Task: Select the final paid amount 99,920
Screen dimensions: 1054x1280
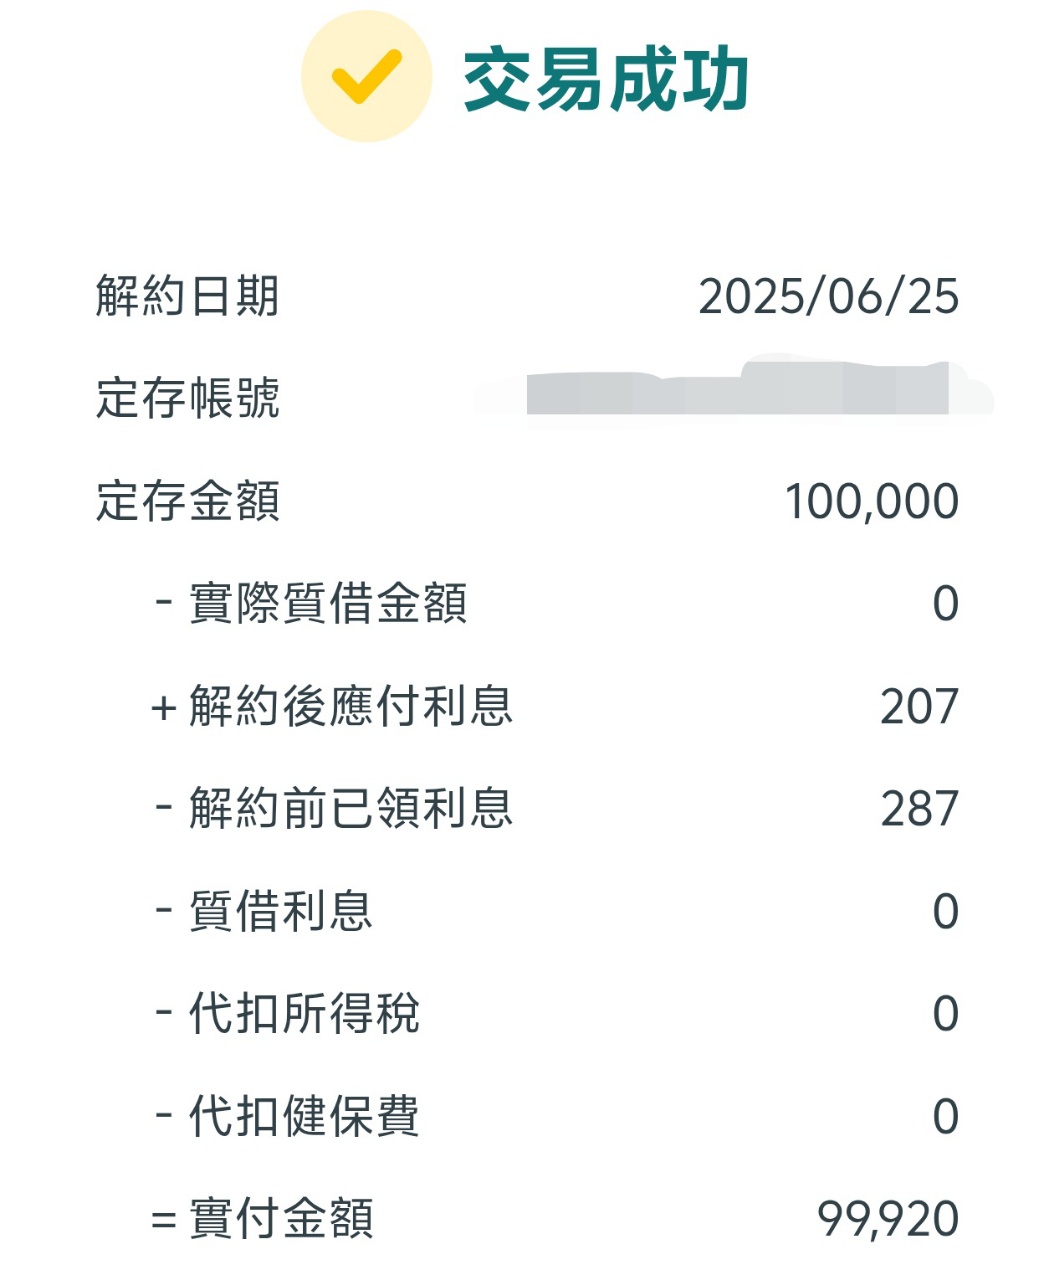Action: (888, 1219)
